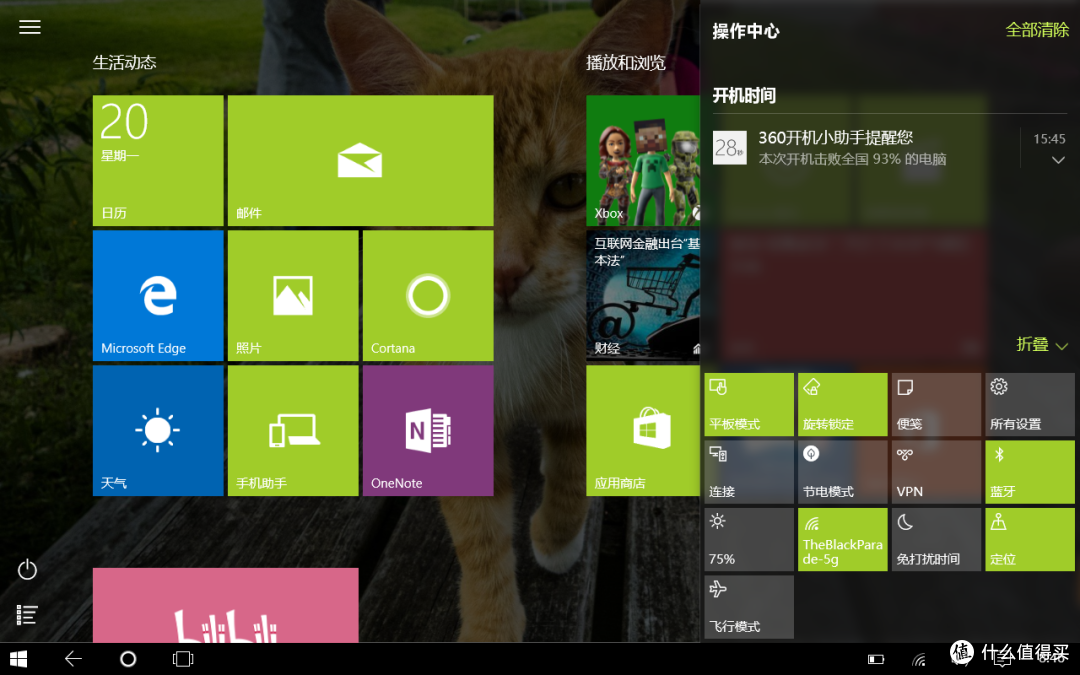The image size is (1080, 675).
Task: Open the Weather tile
Action: pos(158,430)
